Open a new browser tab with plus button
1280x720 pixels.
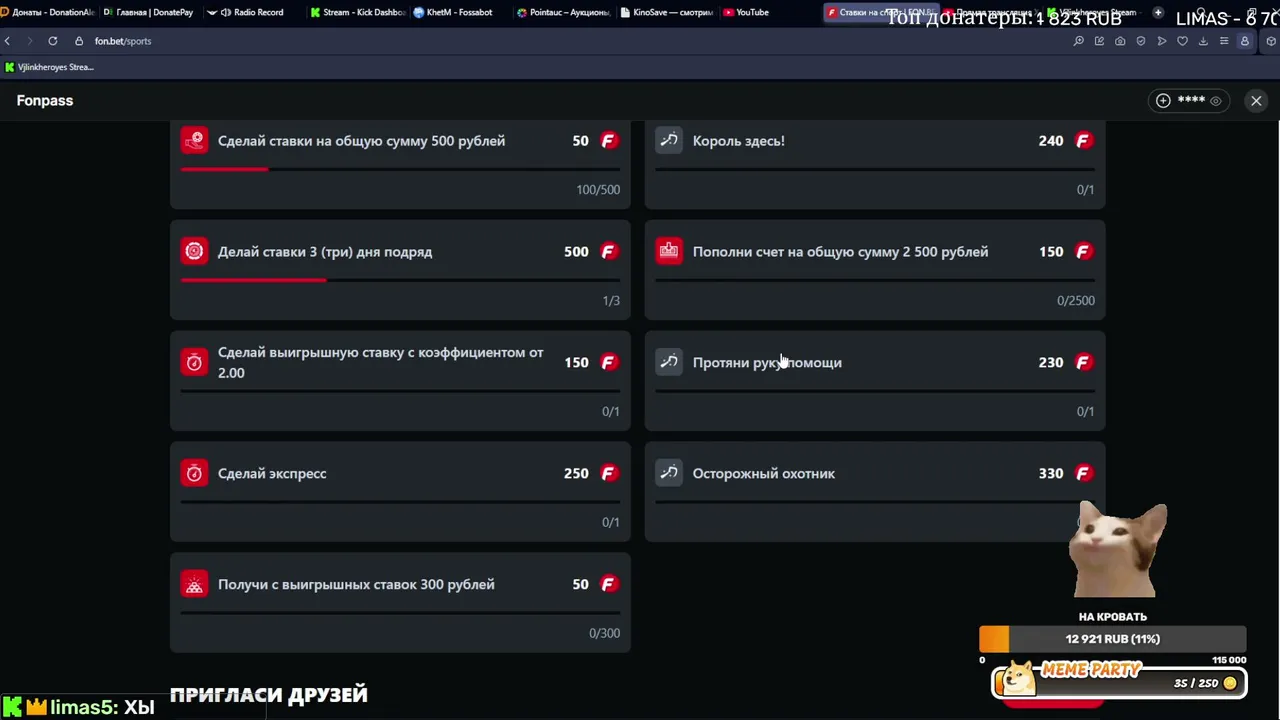coord(1158,12)
